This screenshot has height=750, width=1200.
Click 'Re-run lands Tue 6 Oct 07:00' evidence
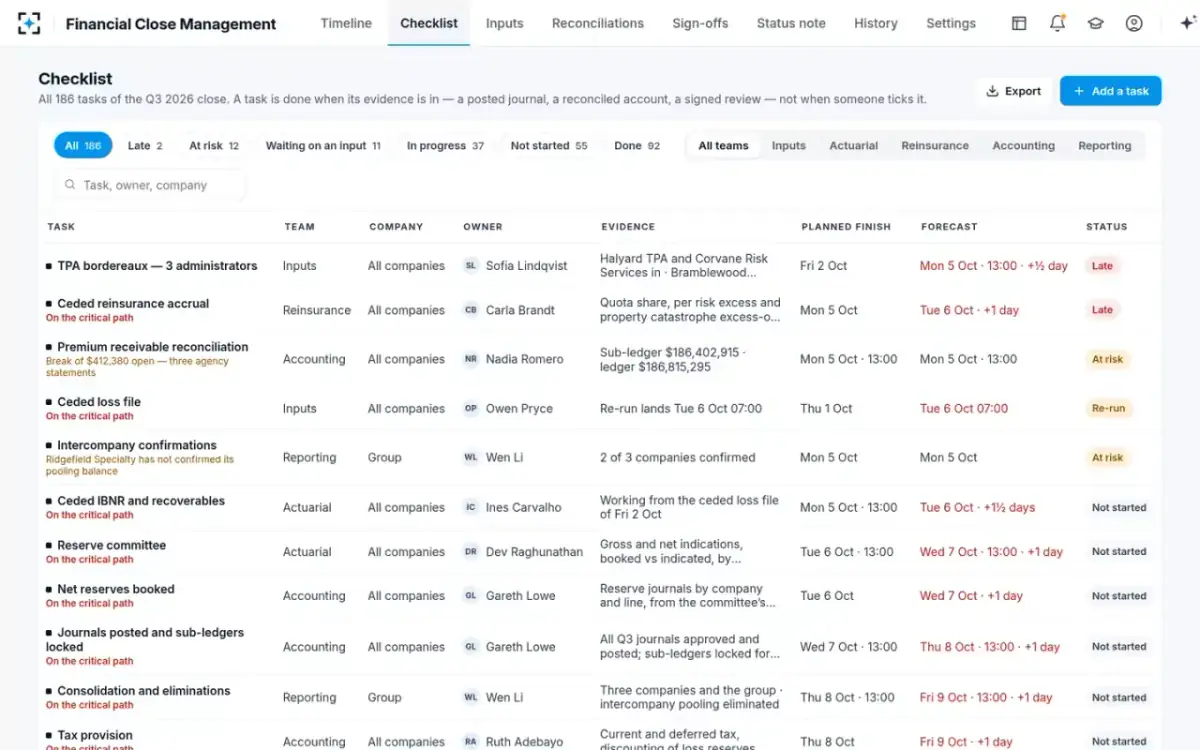[x=681, y=408]
